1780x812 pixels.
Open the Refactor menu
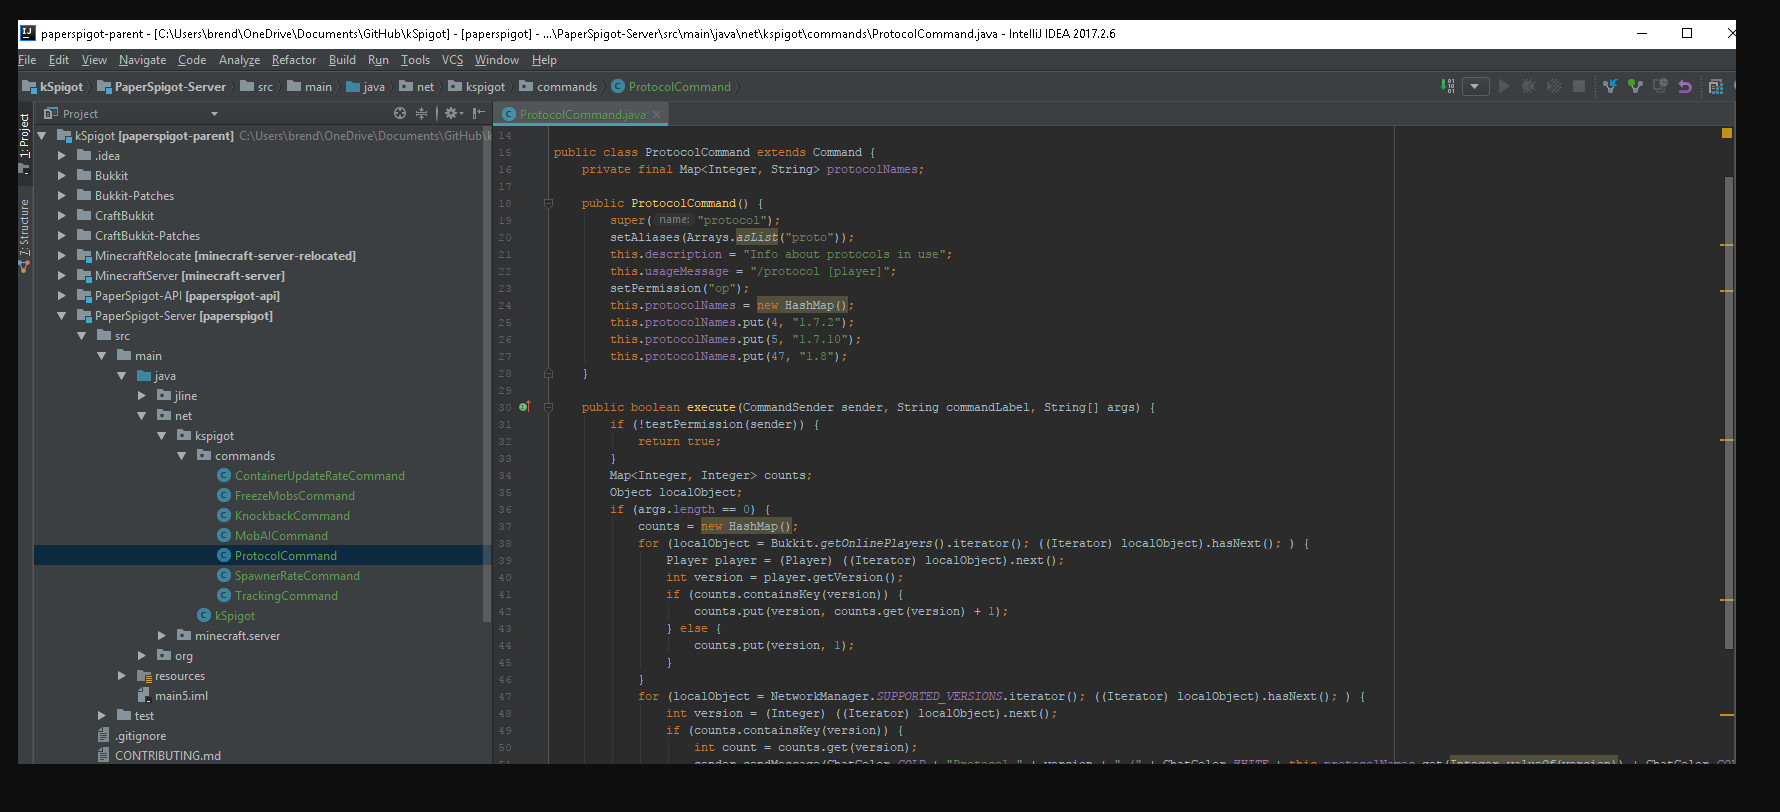pyautogui.click(x=293, y=60)
